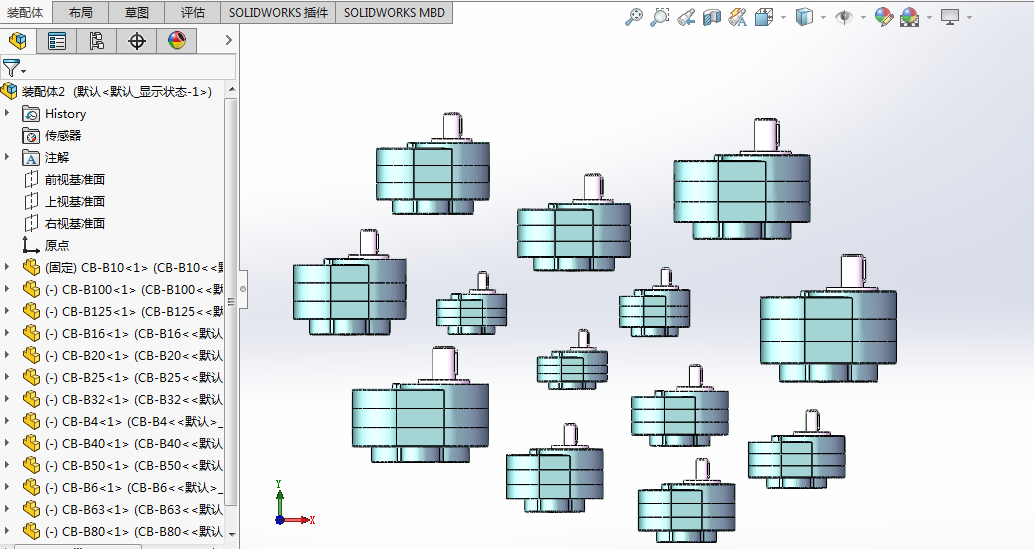Select CB-B63<1> component
Screen dimensions: 1034x549
[x=133, y=509]
